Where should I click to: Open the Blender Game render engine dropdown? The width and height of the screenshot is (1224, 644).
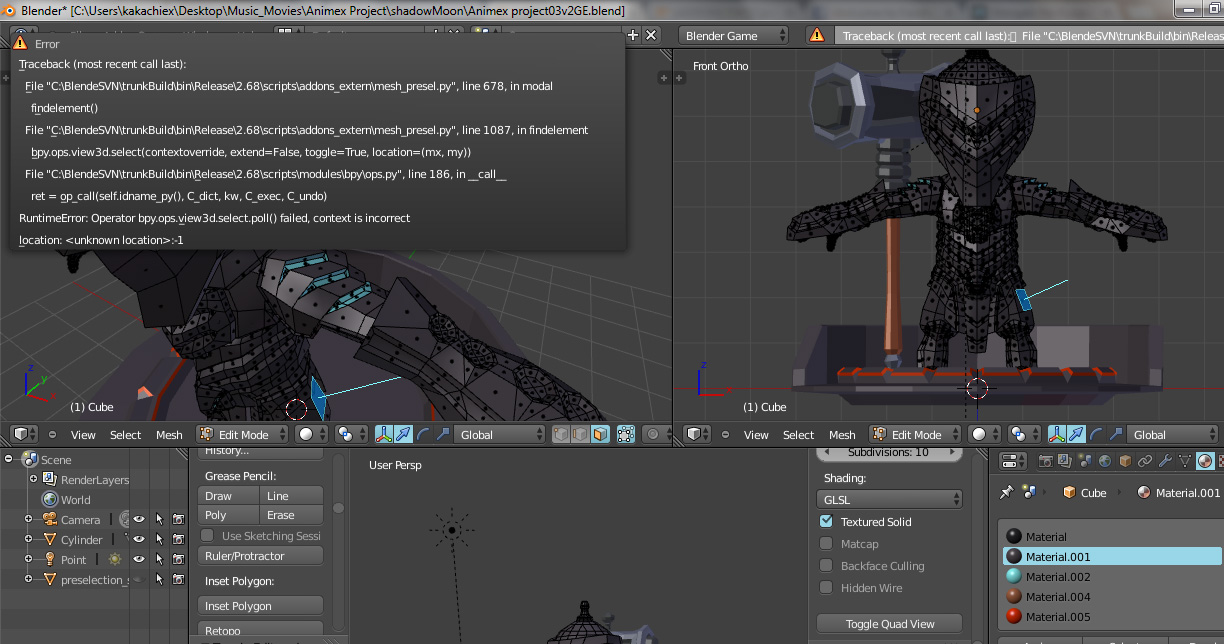[733, 35]
